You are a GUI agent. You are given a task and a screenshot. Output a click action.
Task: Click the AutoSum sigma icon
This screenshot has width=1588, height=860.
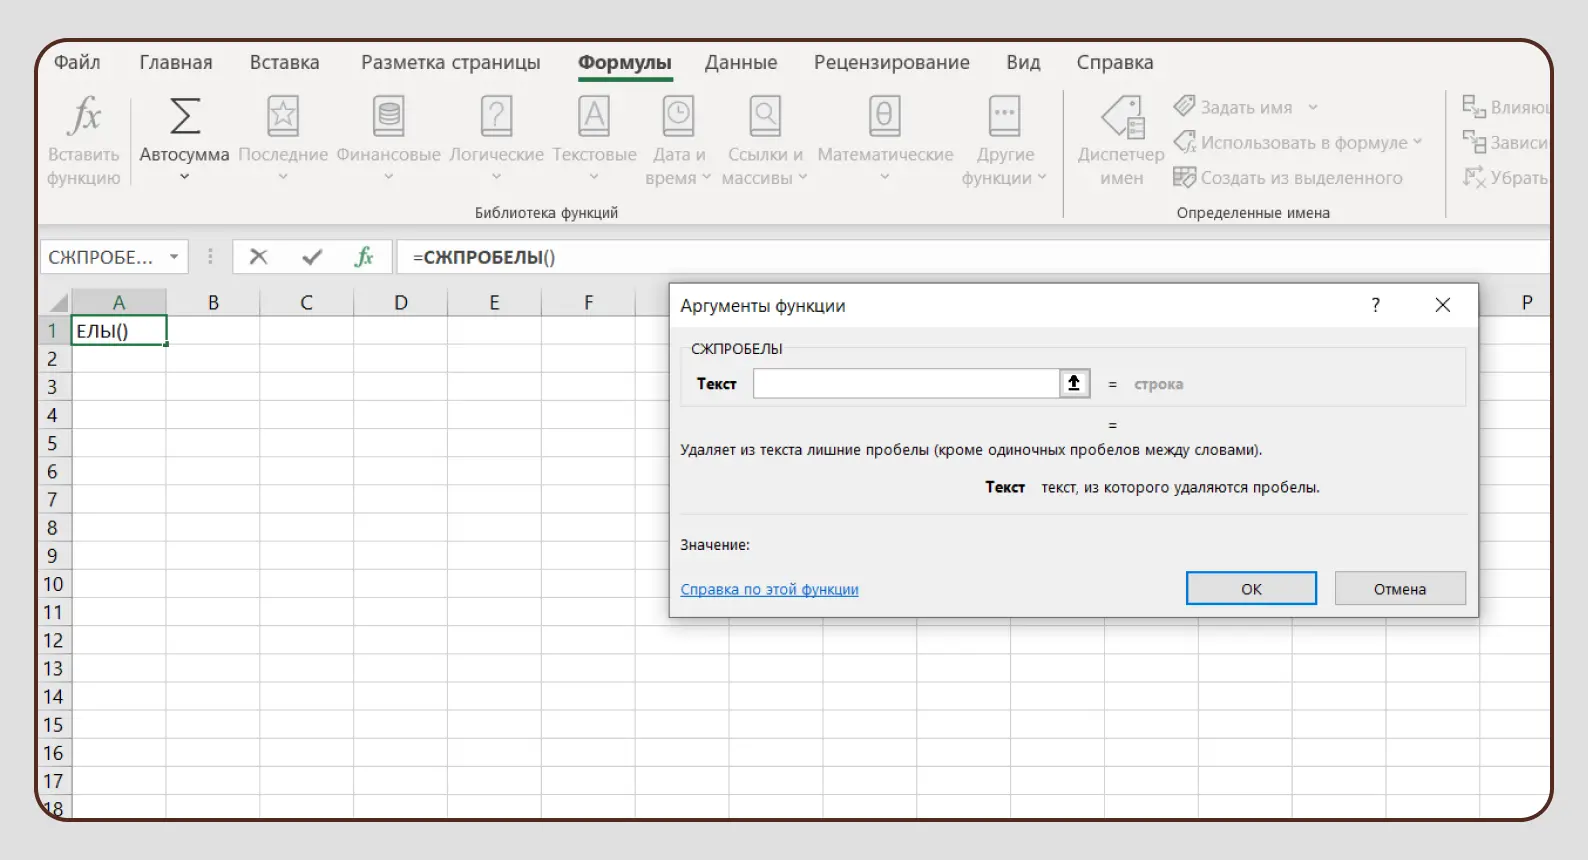tap(184, 116)
